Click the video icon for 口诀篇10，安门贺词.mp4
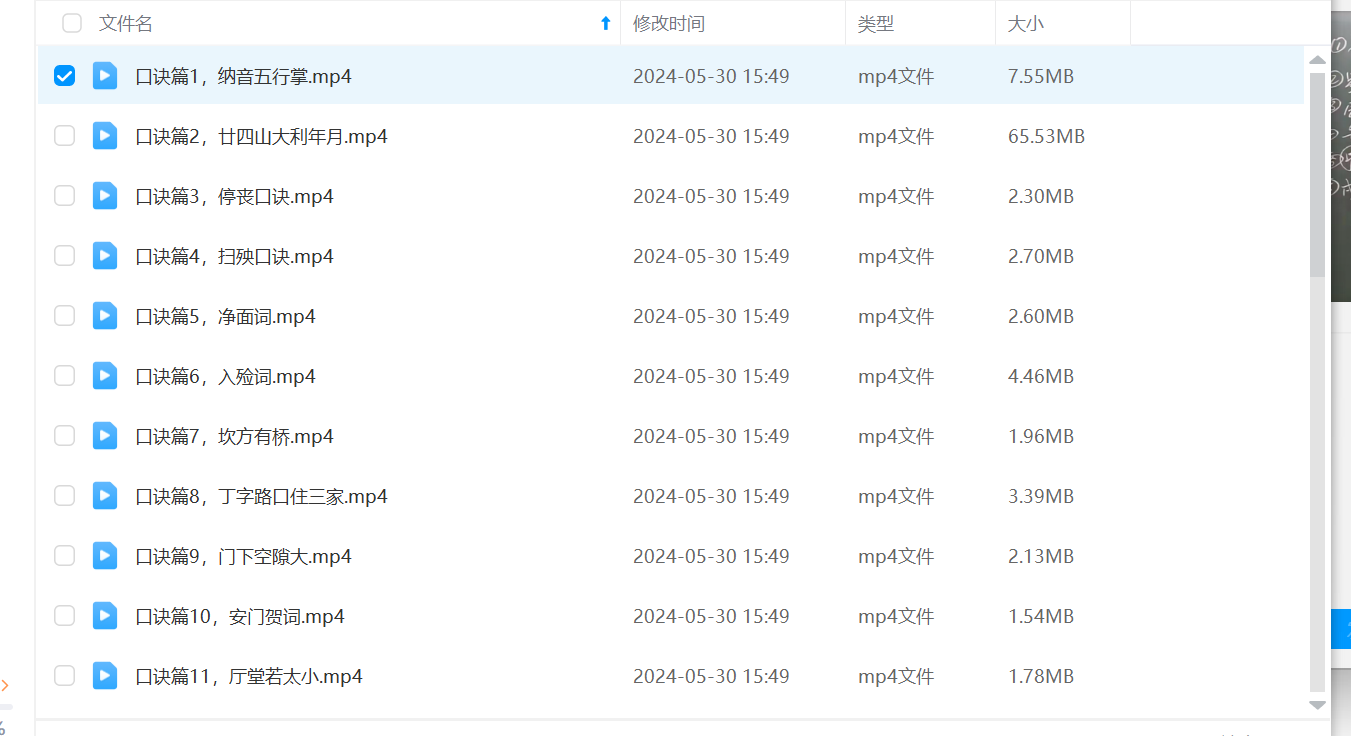Image resolution: width=1351 pixels, height=736 pixels. point(105,616)
